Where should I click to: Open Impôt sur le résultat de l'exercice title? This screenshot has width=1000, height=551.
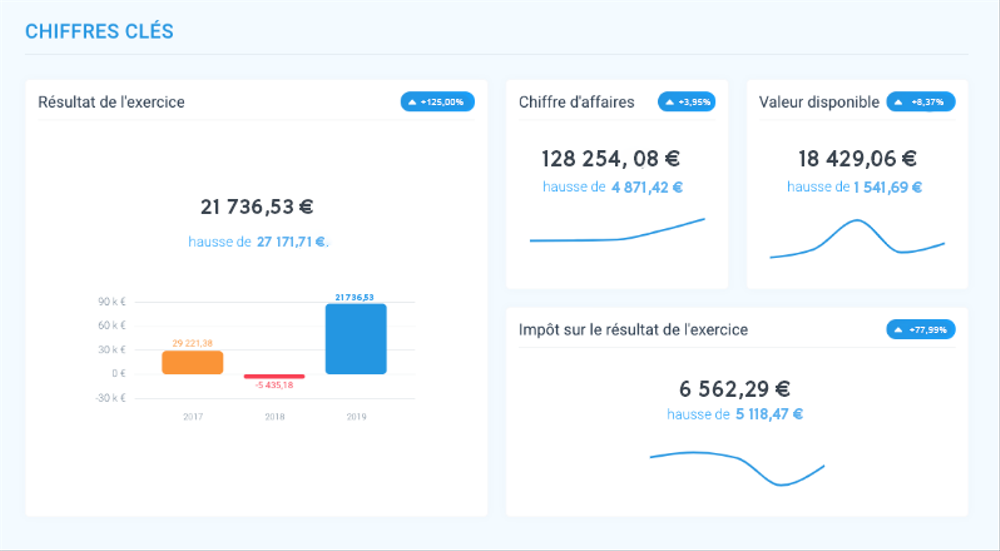coord(633,329)
